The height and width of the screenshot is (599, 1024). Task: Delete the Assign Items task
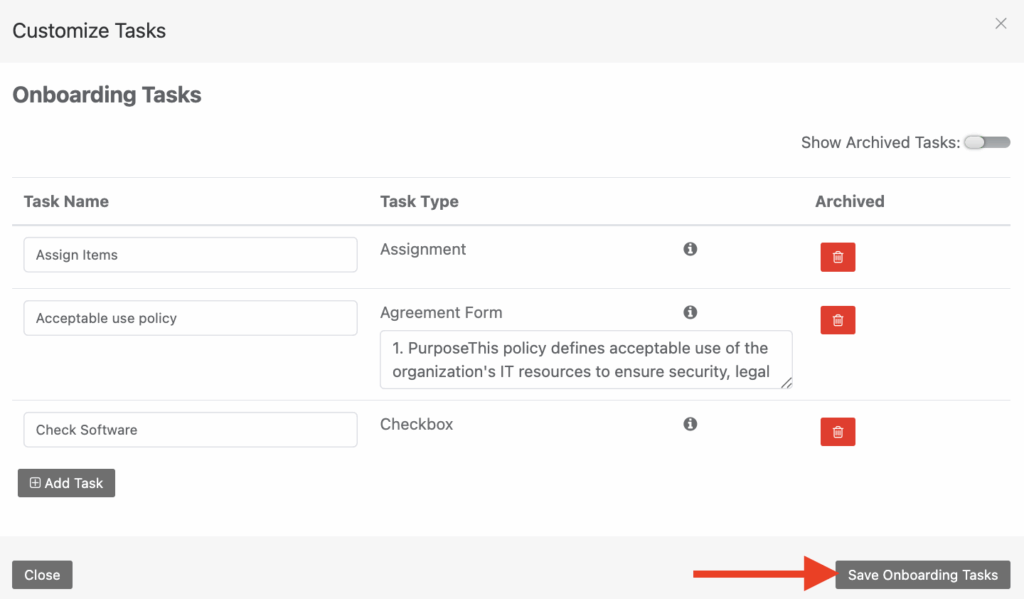(x=838, y=257)
